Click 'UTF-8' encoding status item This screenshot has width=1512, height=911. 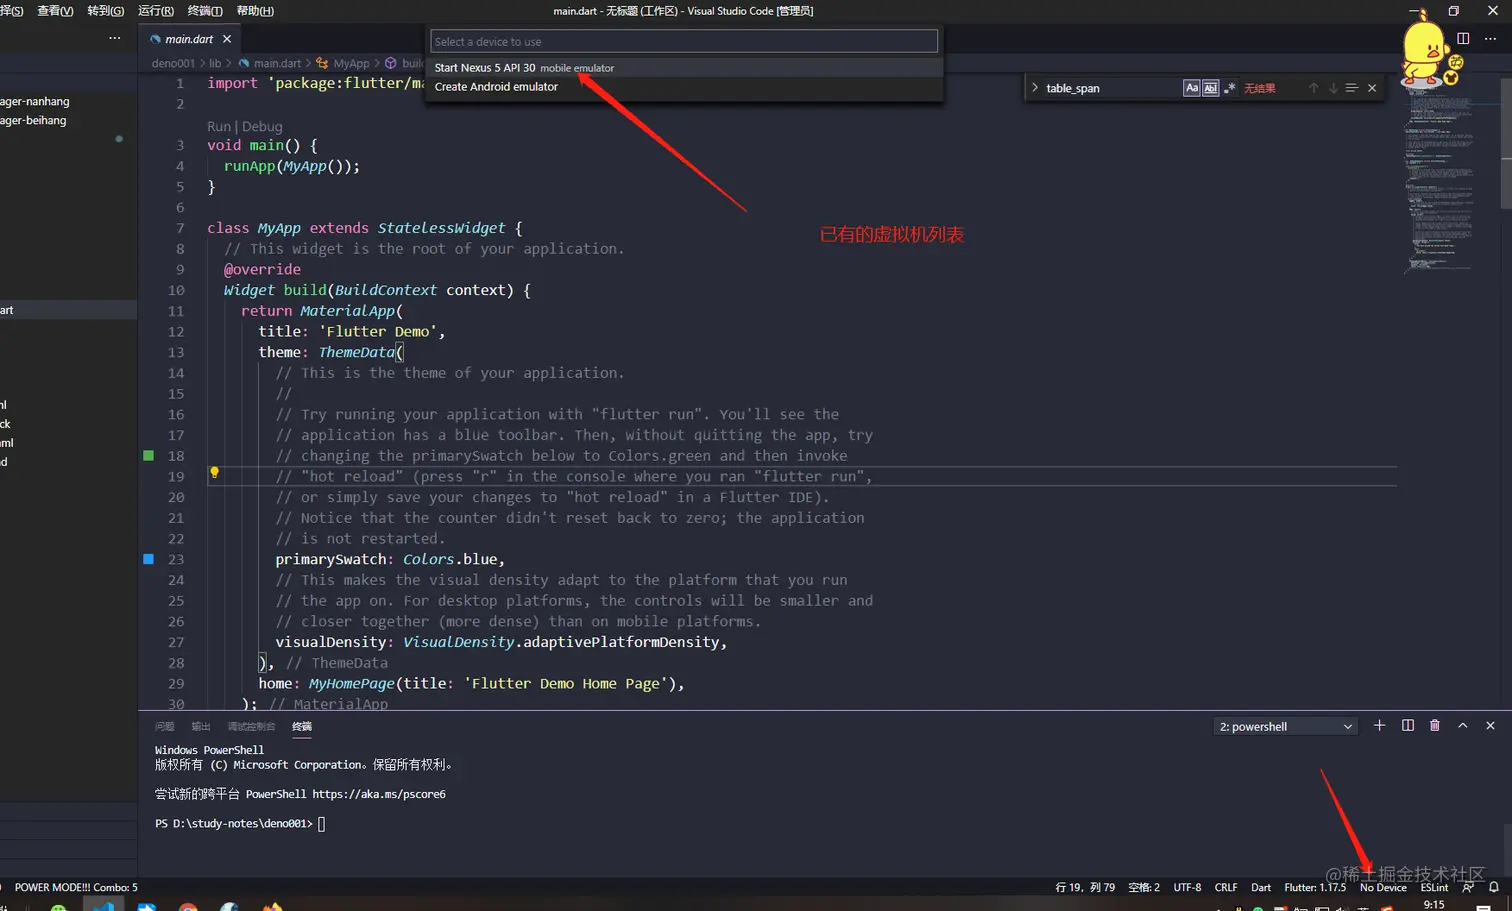point(1187,888)
